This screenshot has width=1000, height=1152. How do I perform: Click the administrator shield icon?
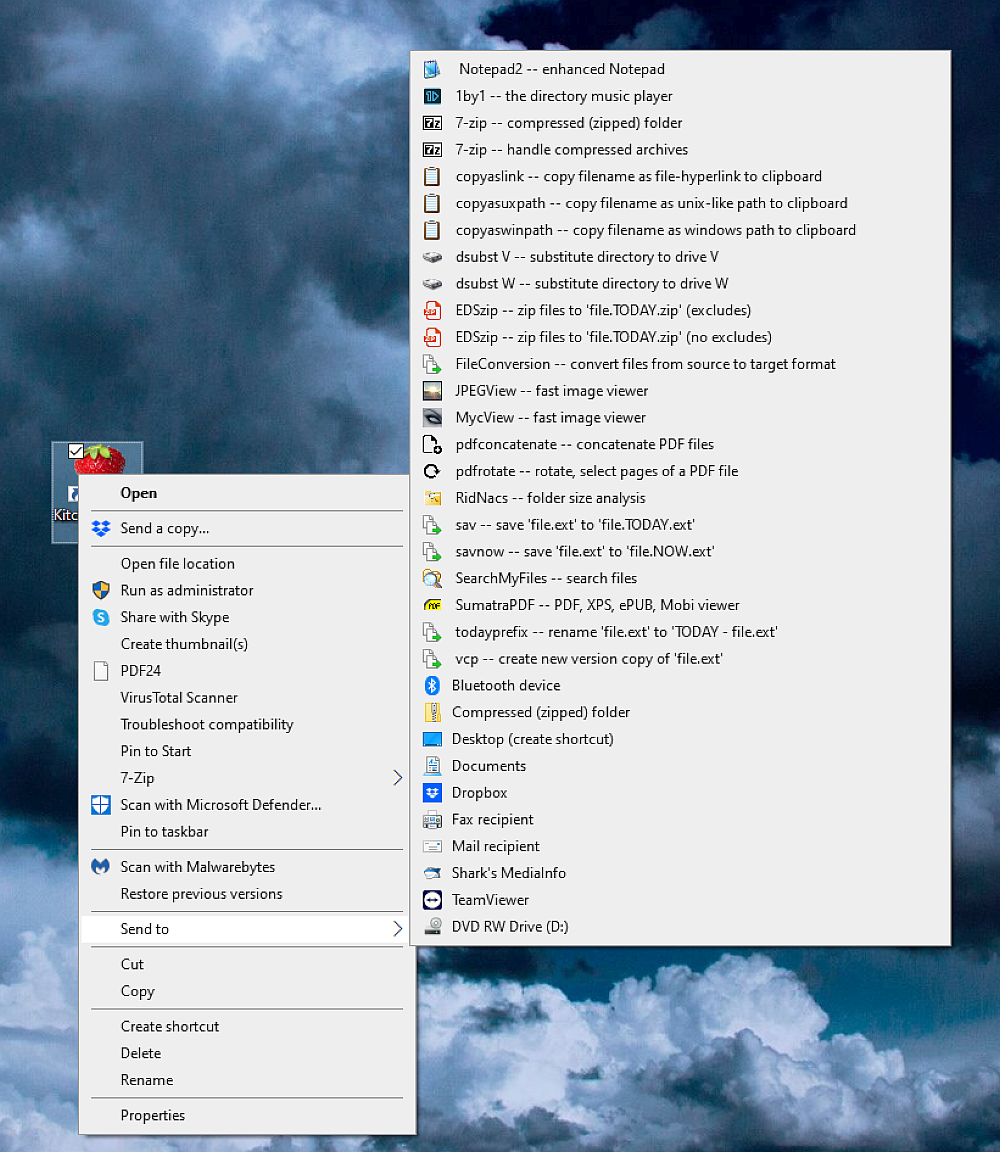101,591
